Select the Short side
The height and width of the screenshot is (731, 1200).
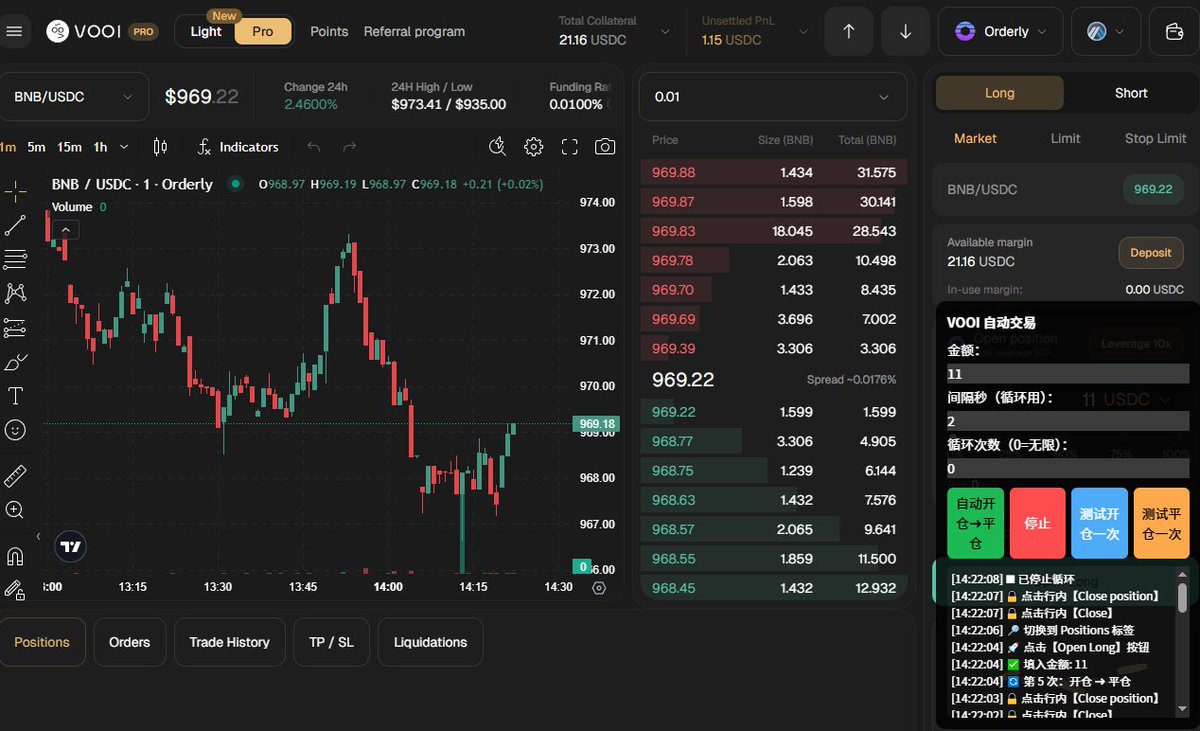1131,93
